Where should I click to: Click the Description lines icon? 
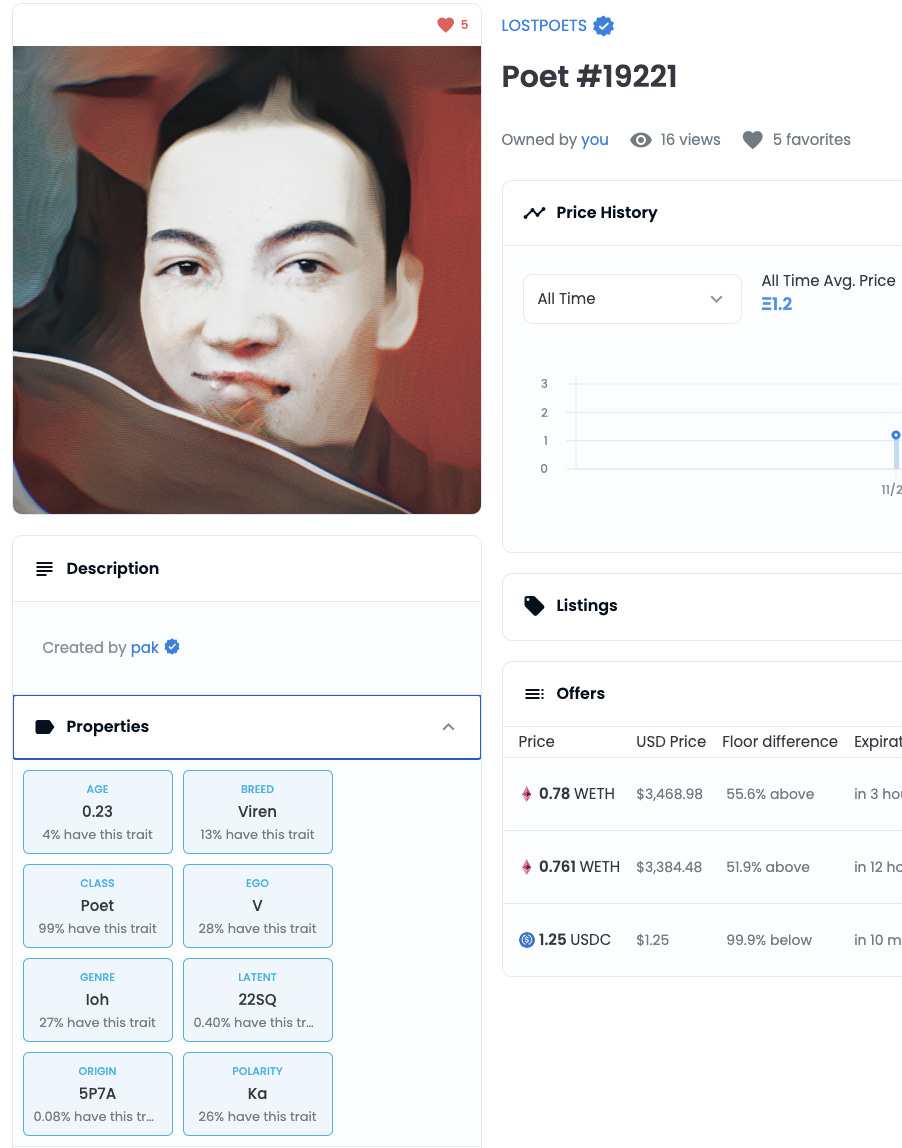click(45, 569)
